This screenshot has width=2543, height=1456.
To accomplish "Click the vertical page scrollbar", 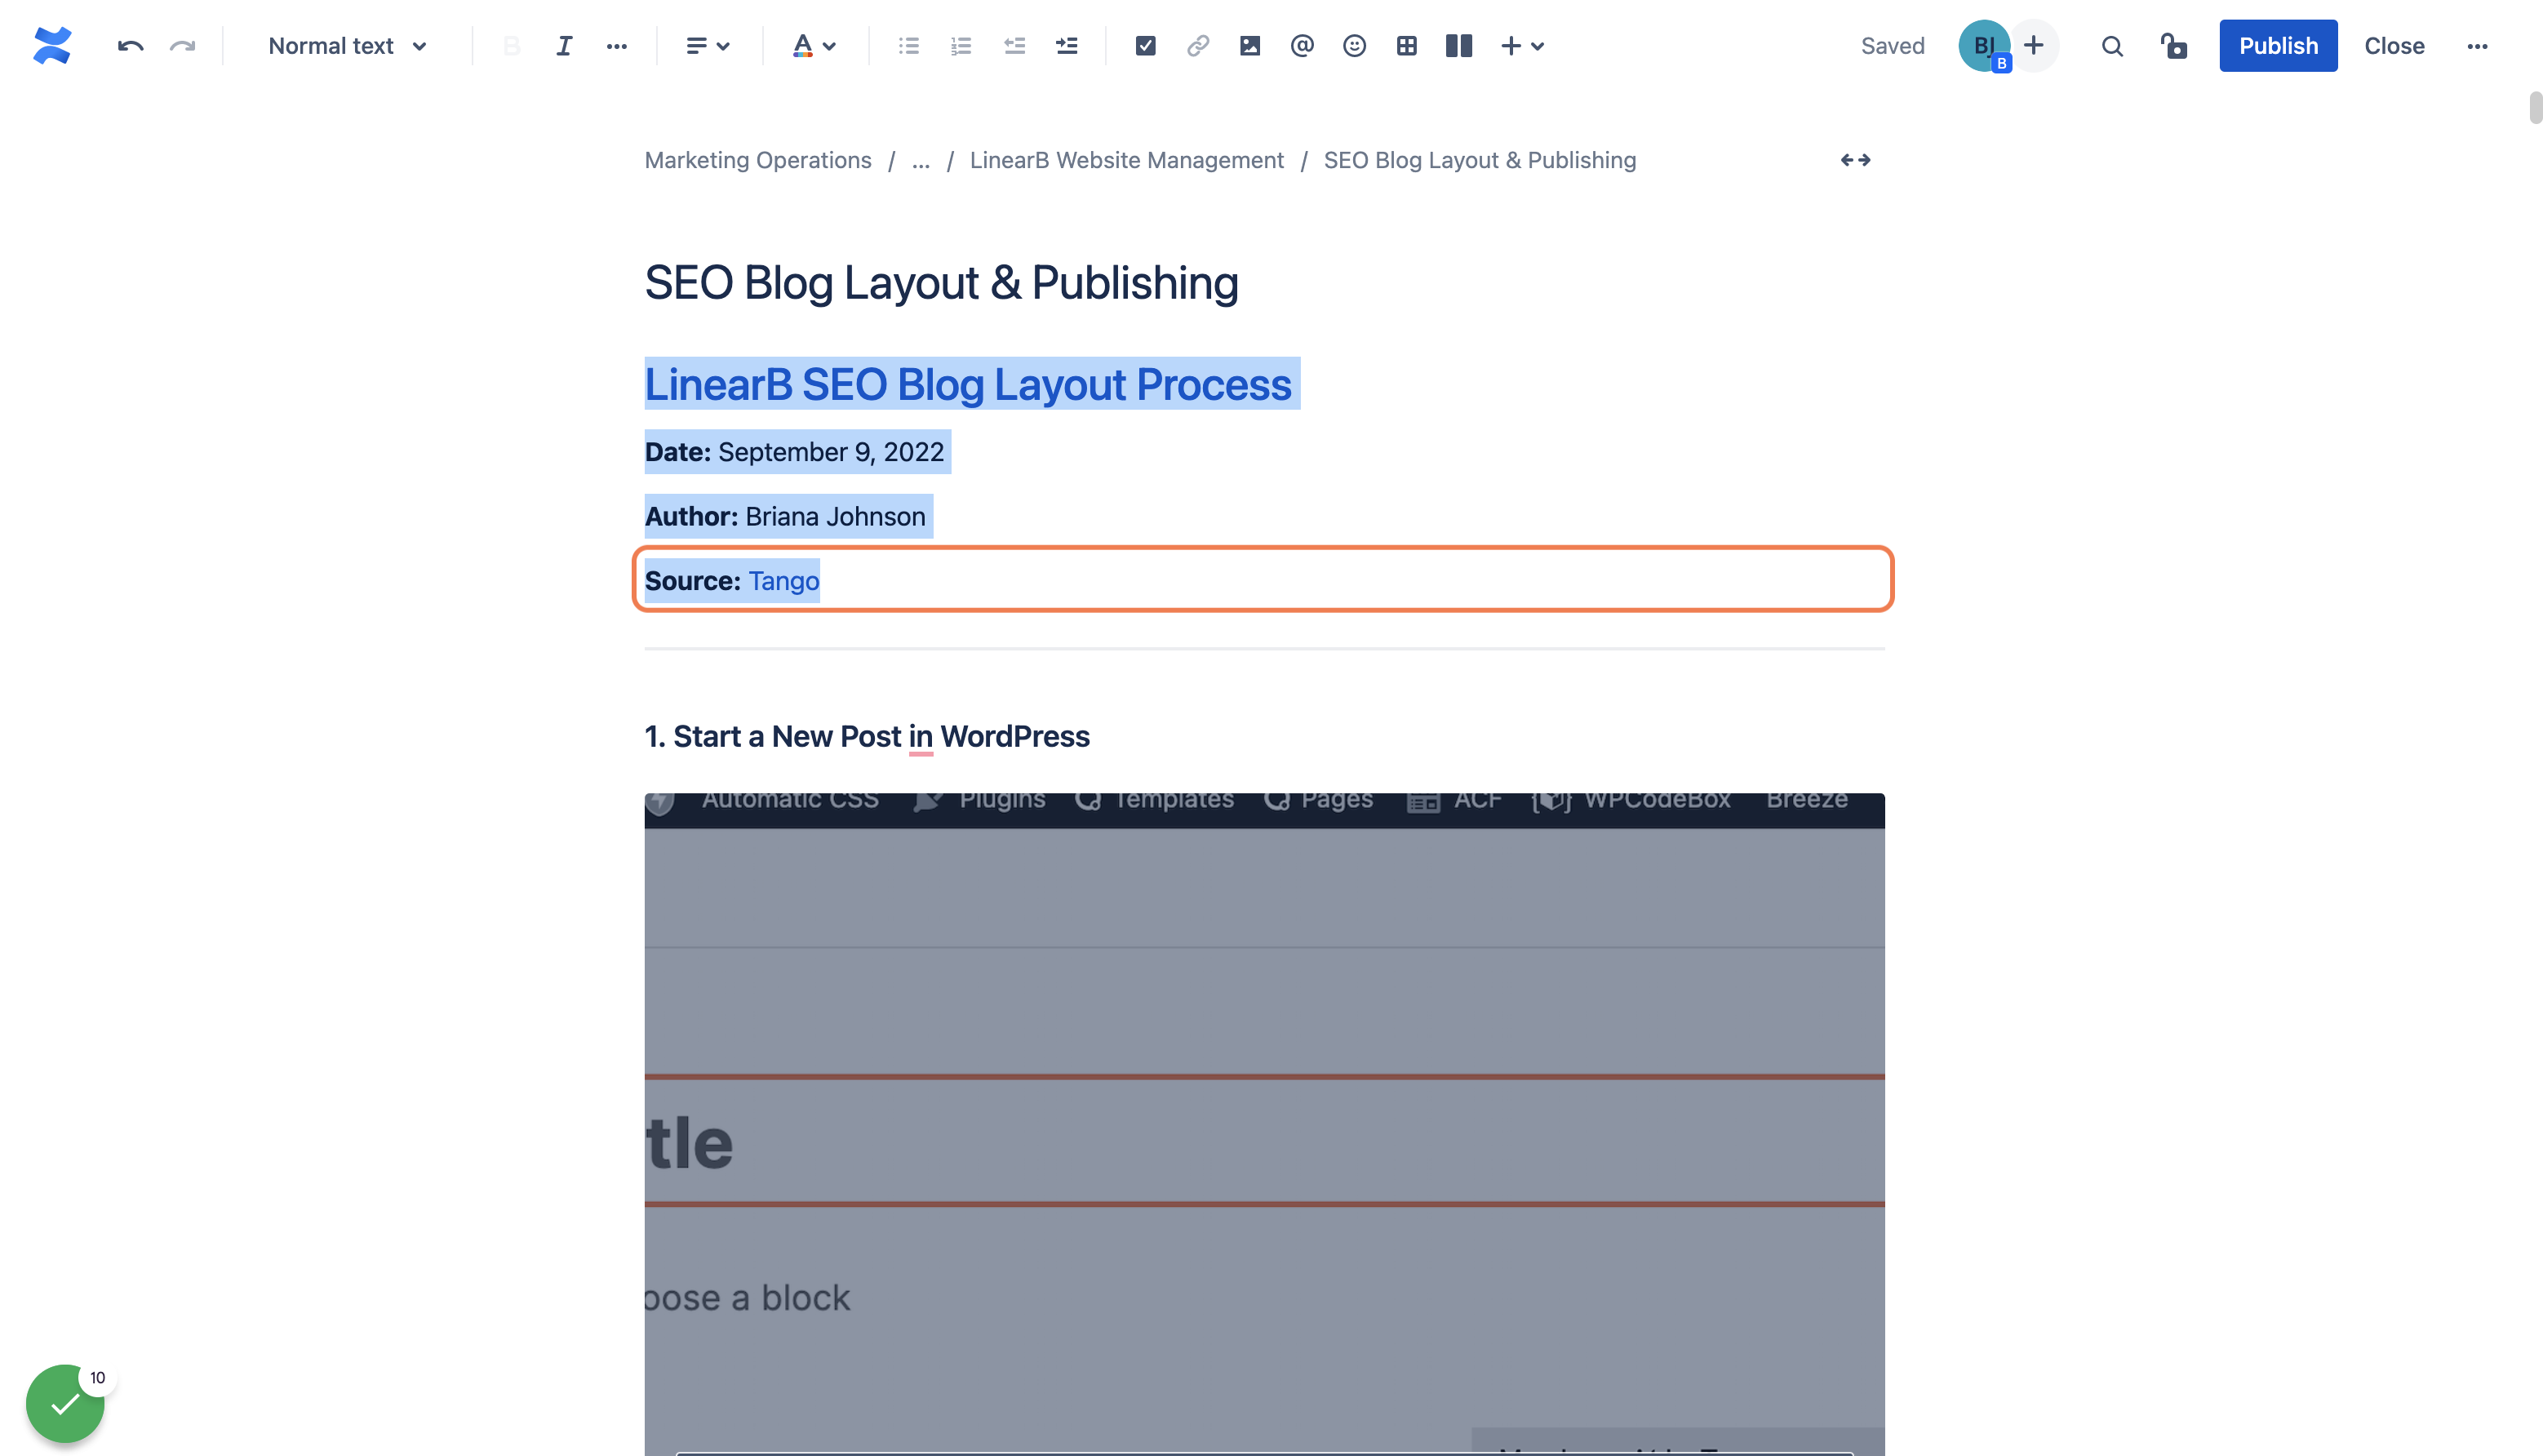I will 2535,107.
